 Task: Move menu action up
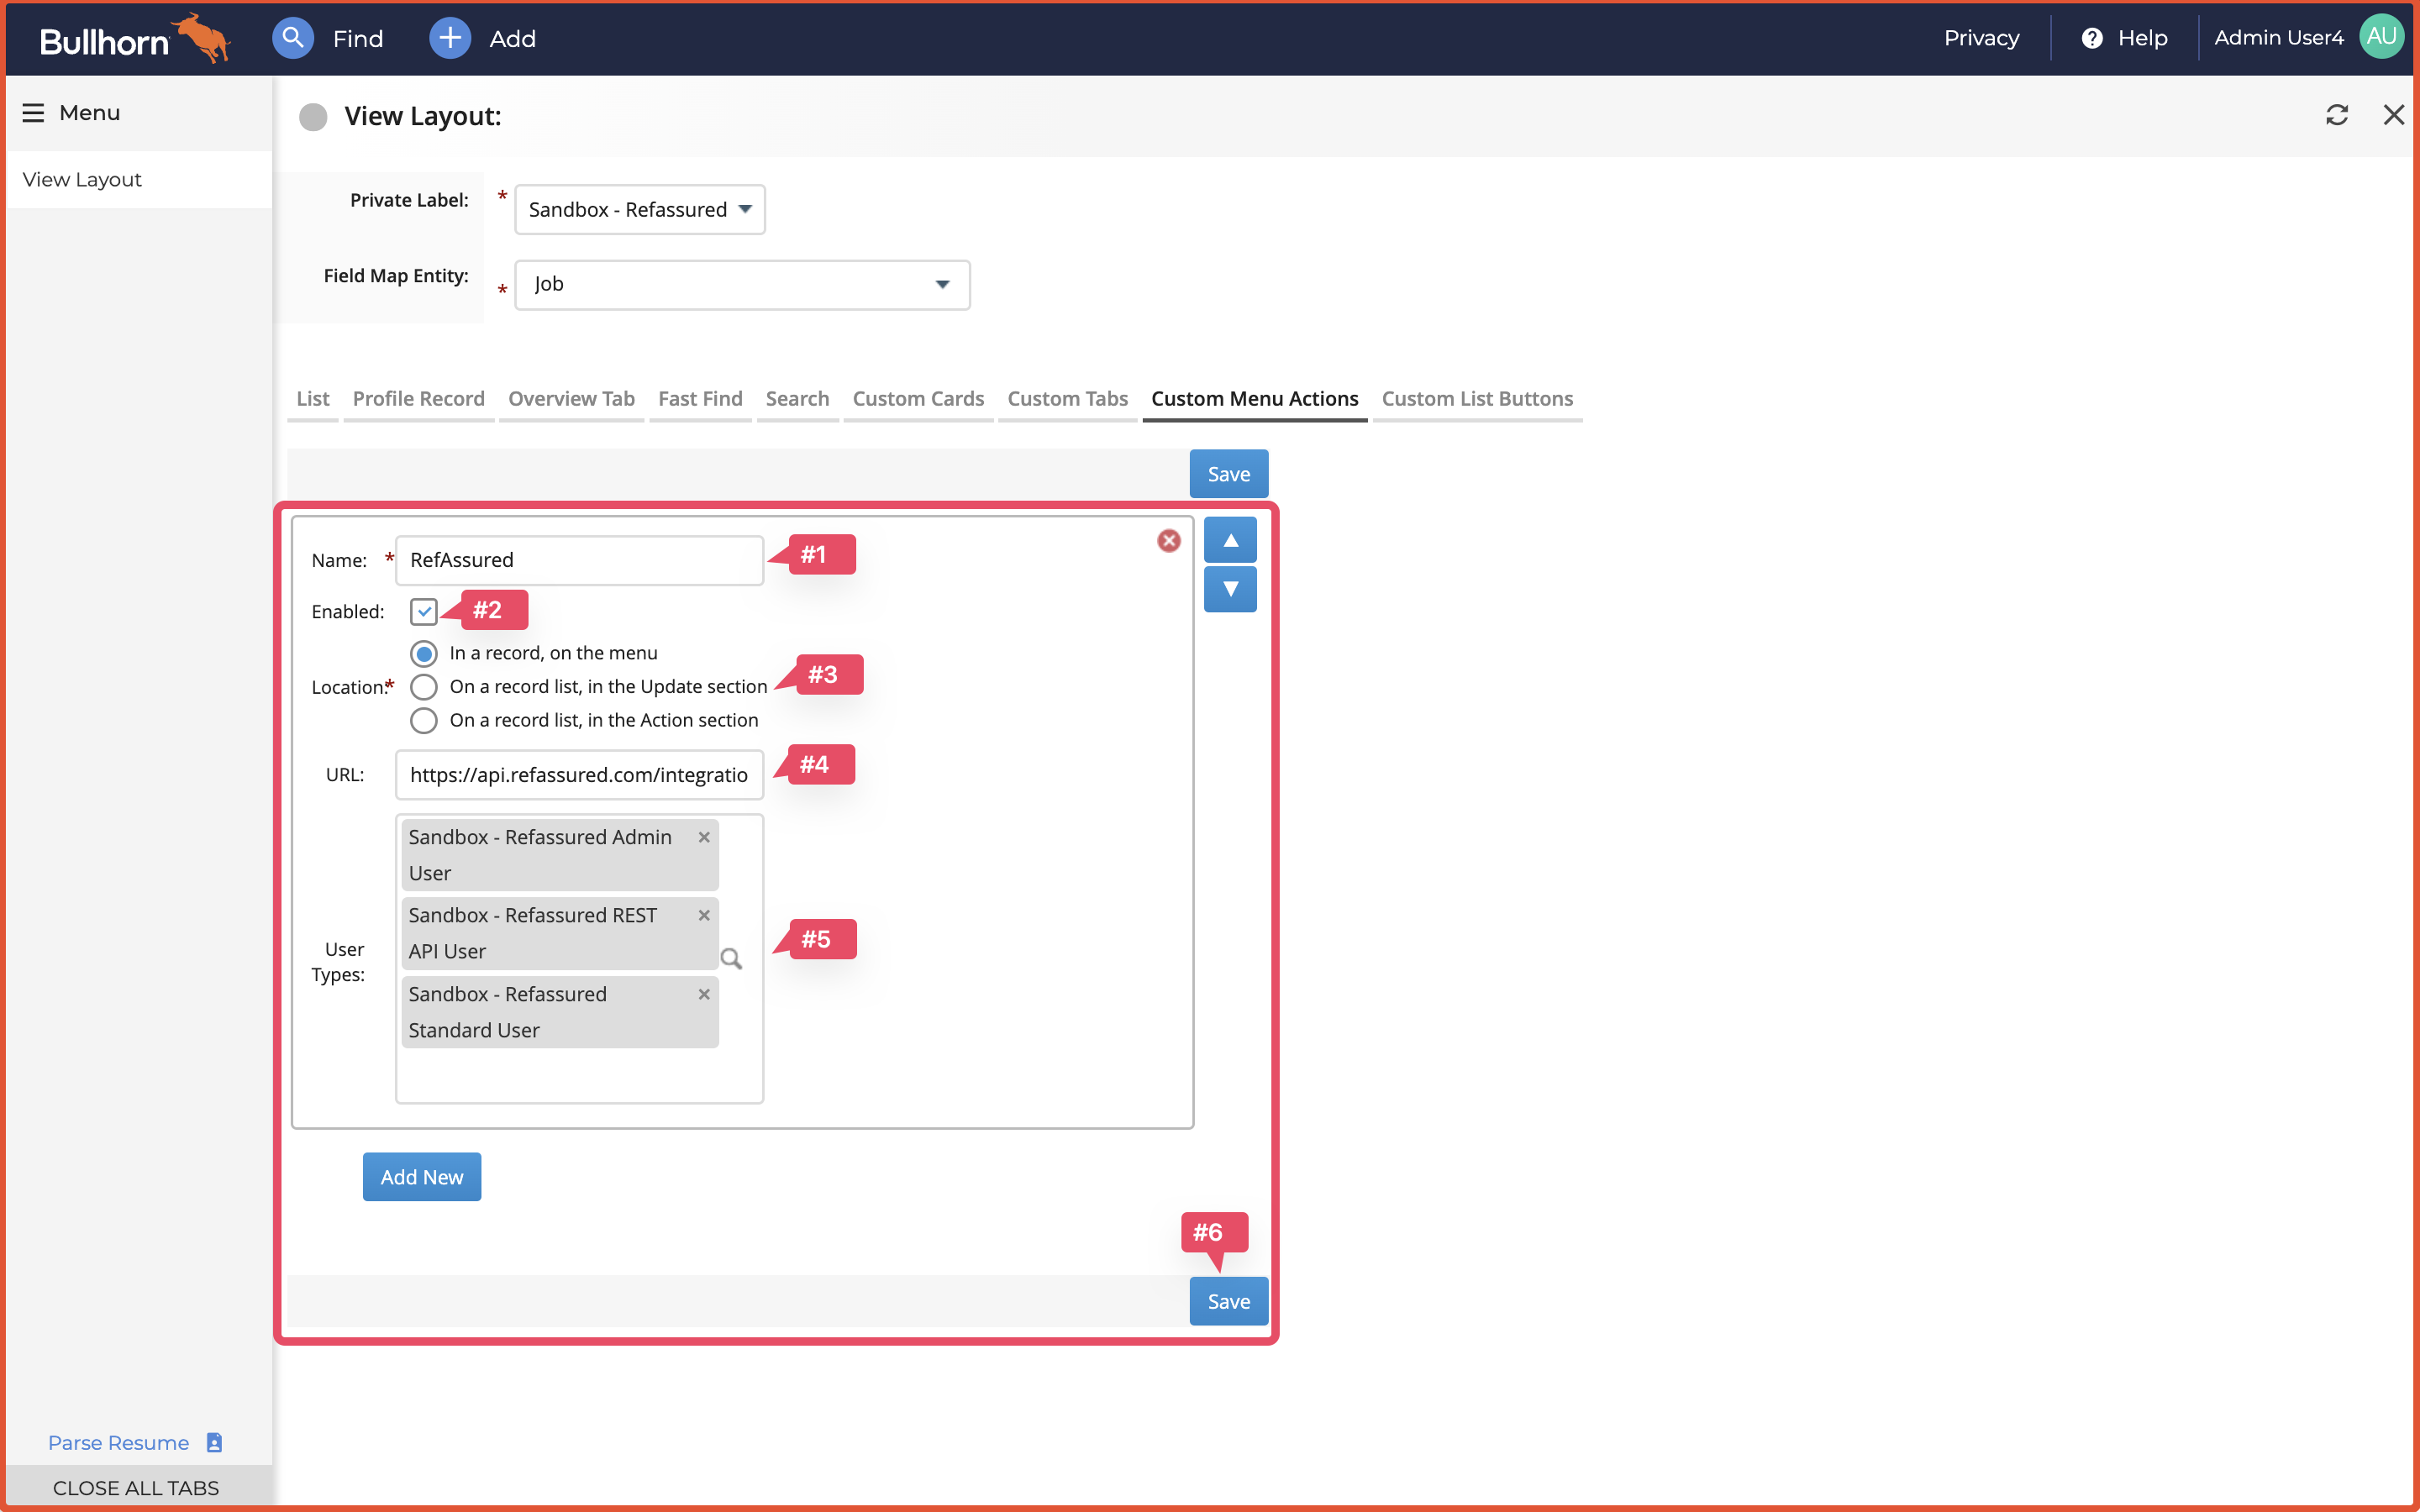coord(1230,540)
